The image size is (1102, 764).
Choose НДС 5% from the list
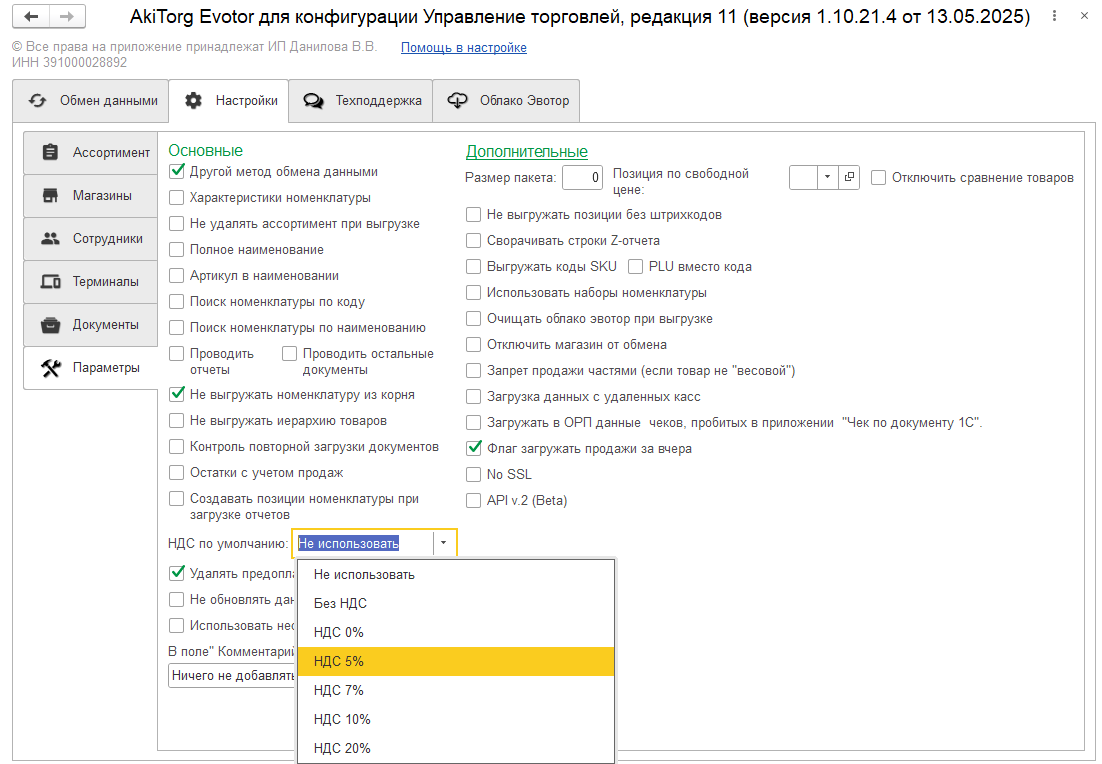(x=456, y=661)
